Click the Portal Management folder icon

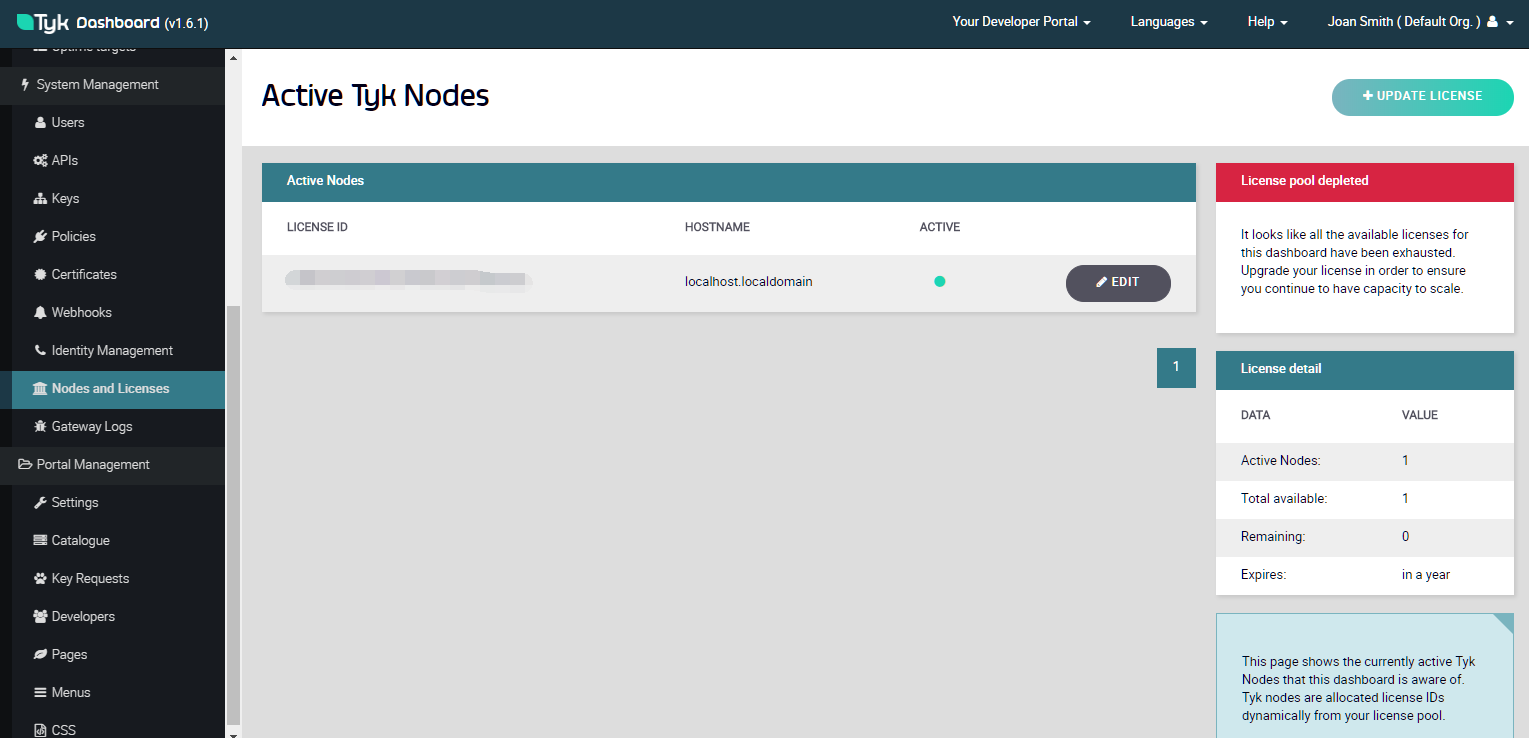[25, 465]
